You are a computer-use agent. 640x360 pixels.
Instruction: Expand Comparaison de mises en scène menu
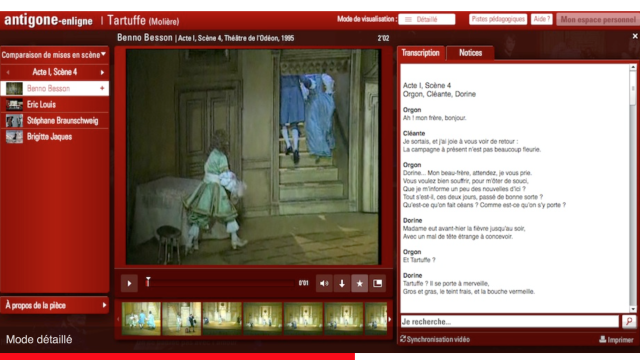[x=54, y=55]
